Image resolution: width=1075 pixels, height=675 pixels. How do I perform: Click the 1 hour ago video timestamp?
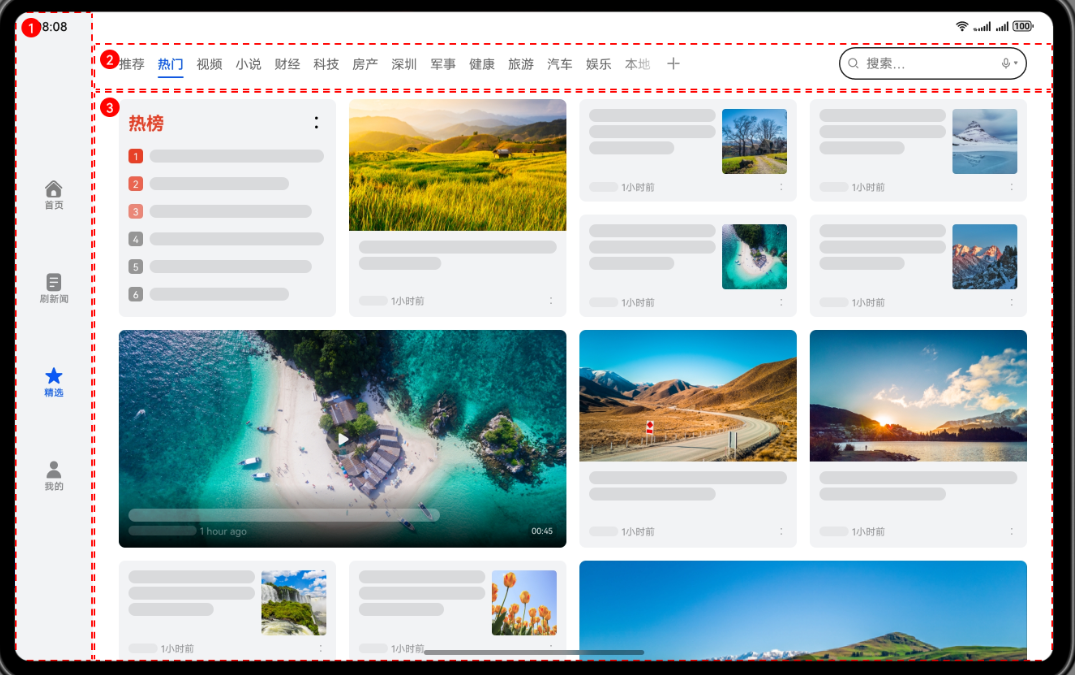coord(223,531)
